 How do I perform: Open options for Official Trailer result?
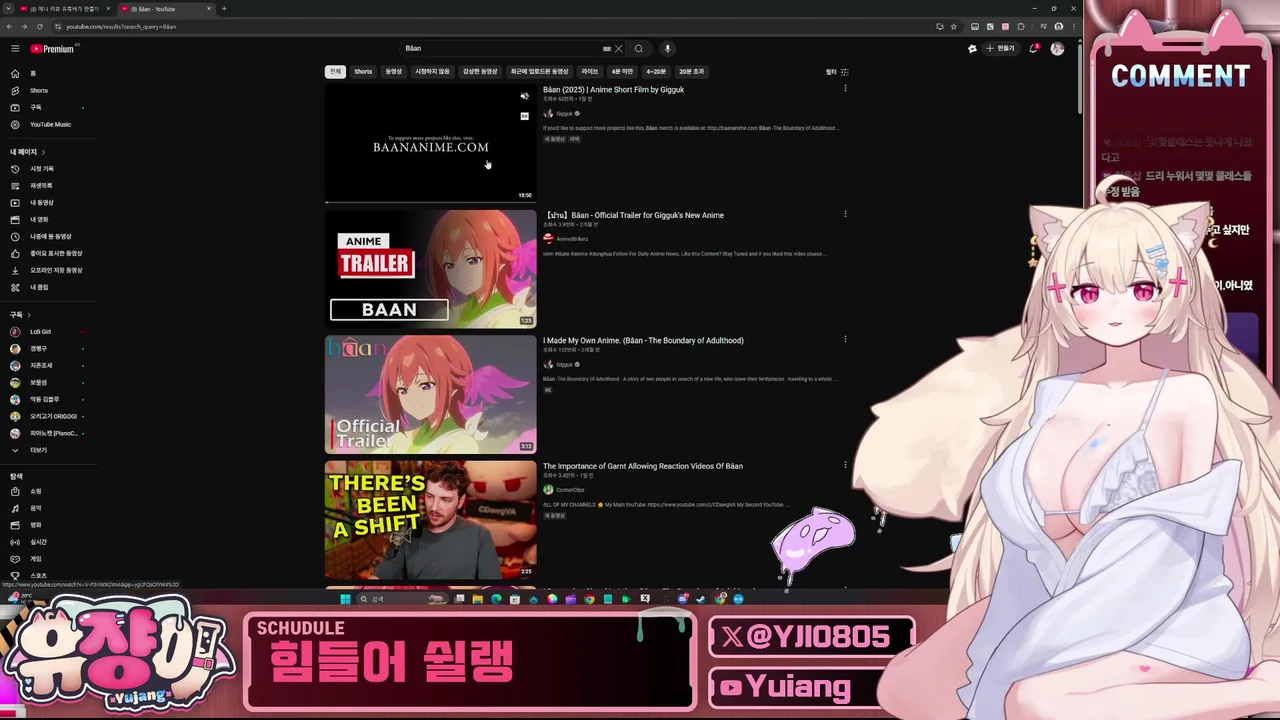point(845,214)
